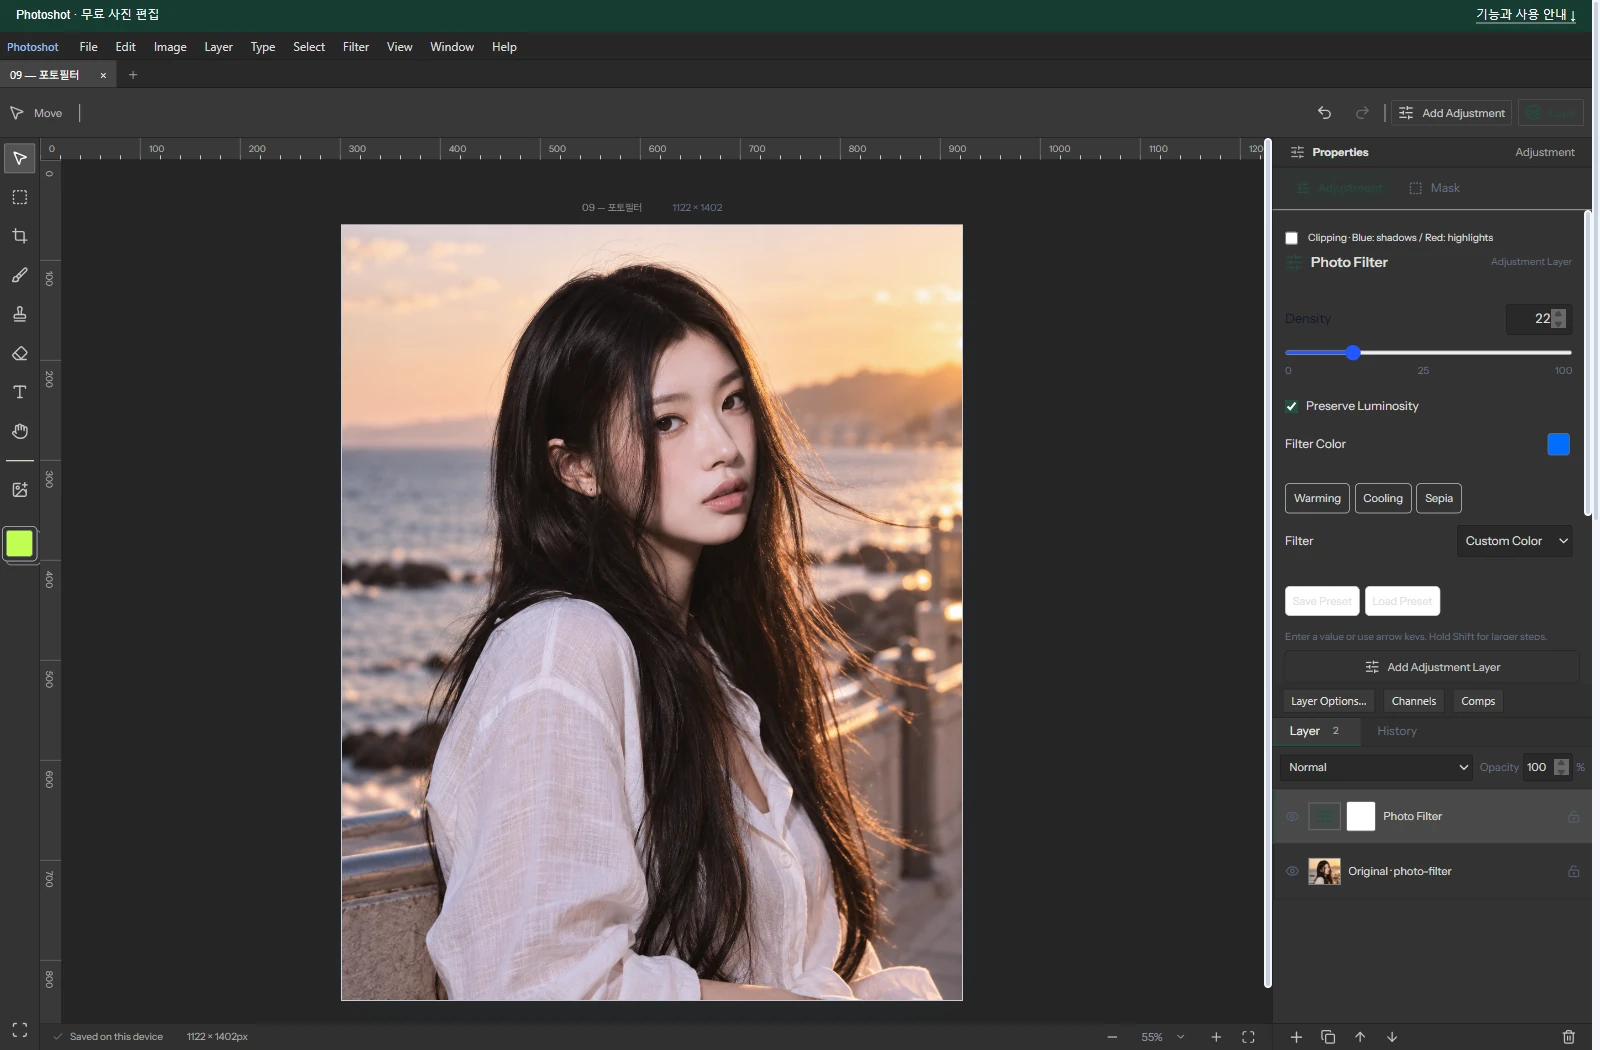
Task: Zoom in with the plus icon
Action: pyautogui.click(x=1216, y=1037)
